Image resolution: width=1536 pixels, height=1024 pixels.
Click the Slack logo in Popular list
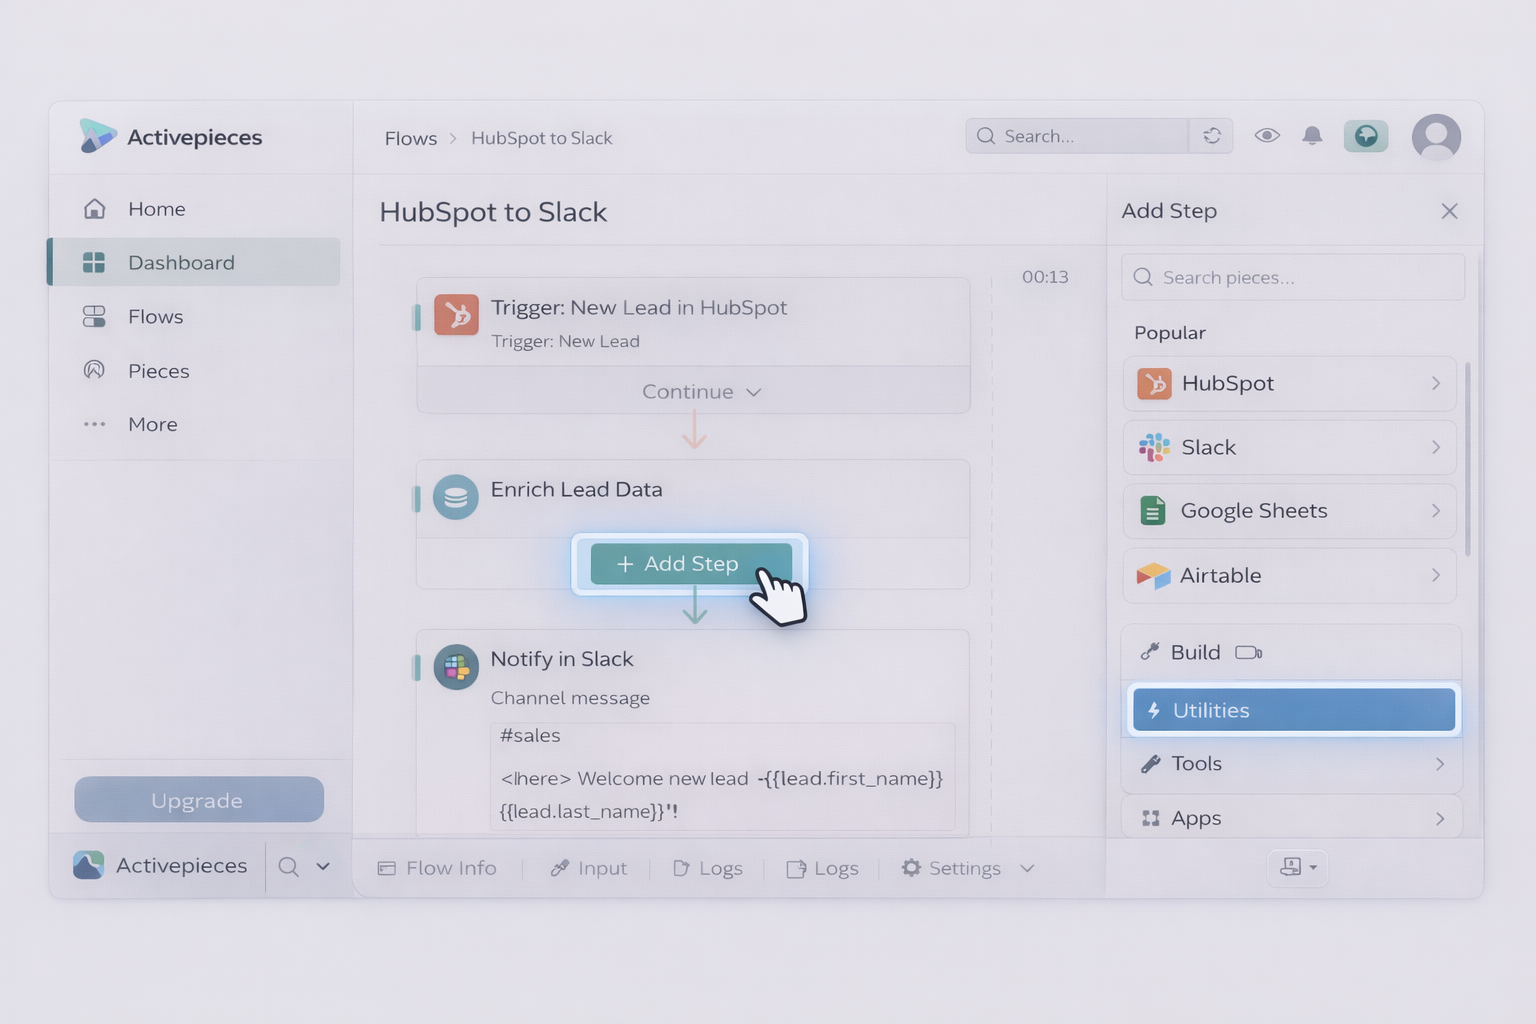(x=1154, y=447)
